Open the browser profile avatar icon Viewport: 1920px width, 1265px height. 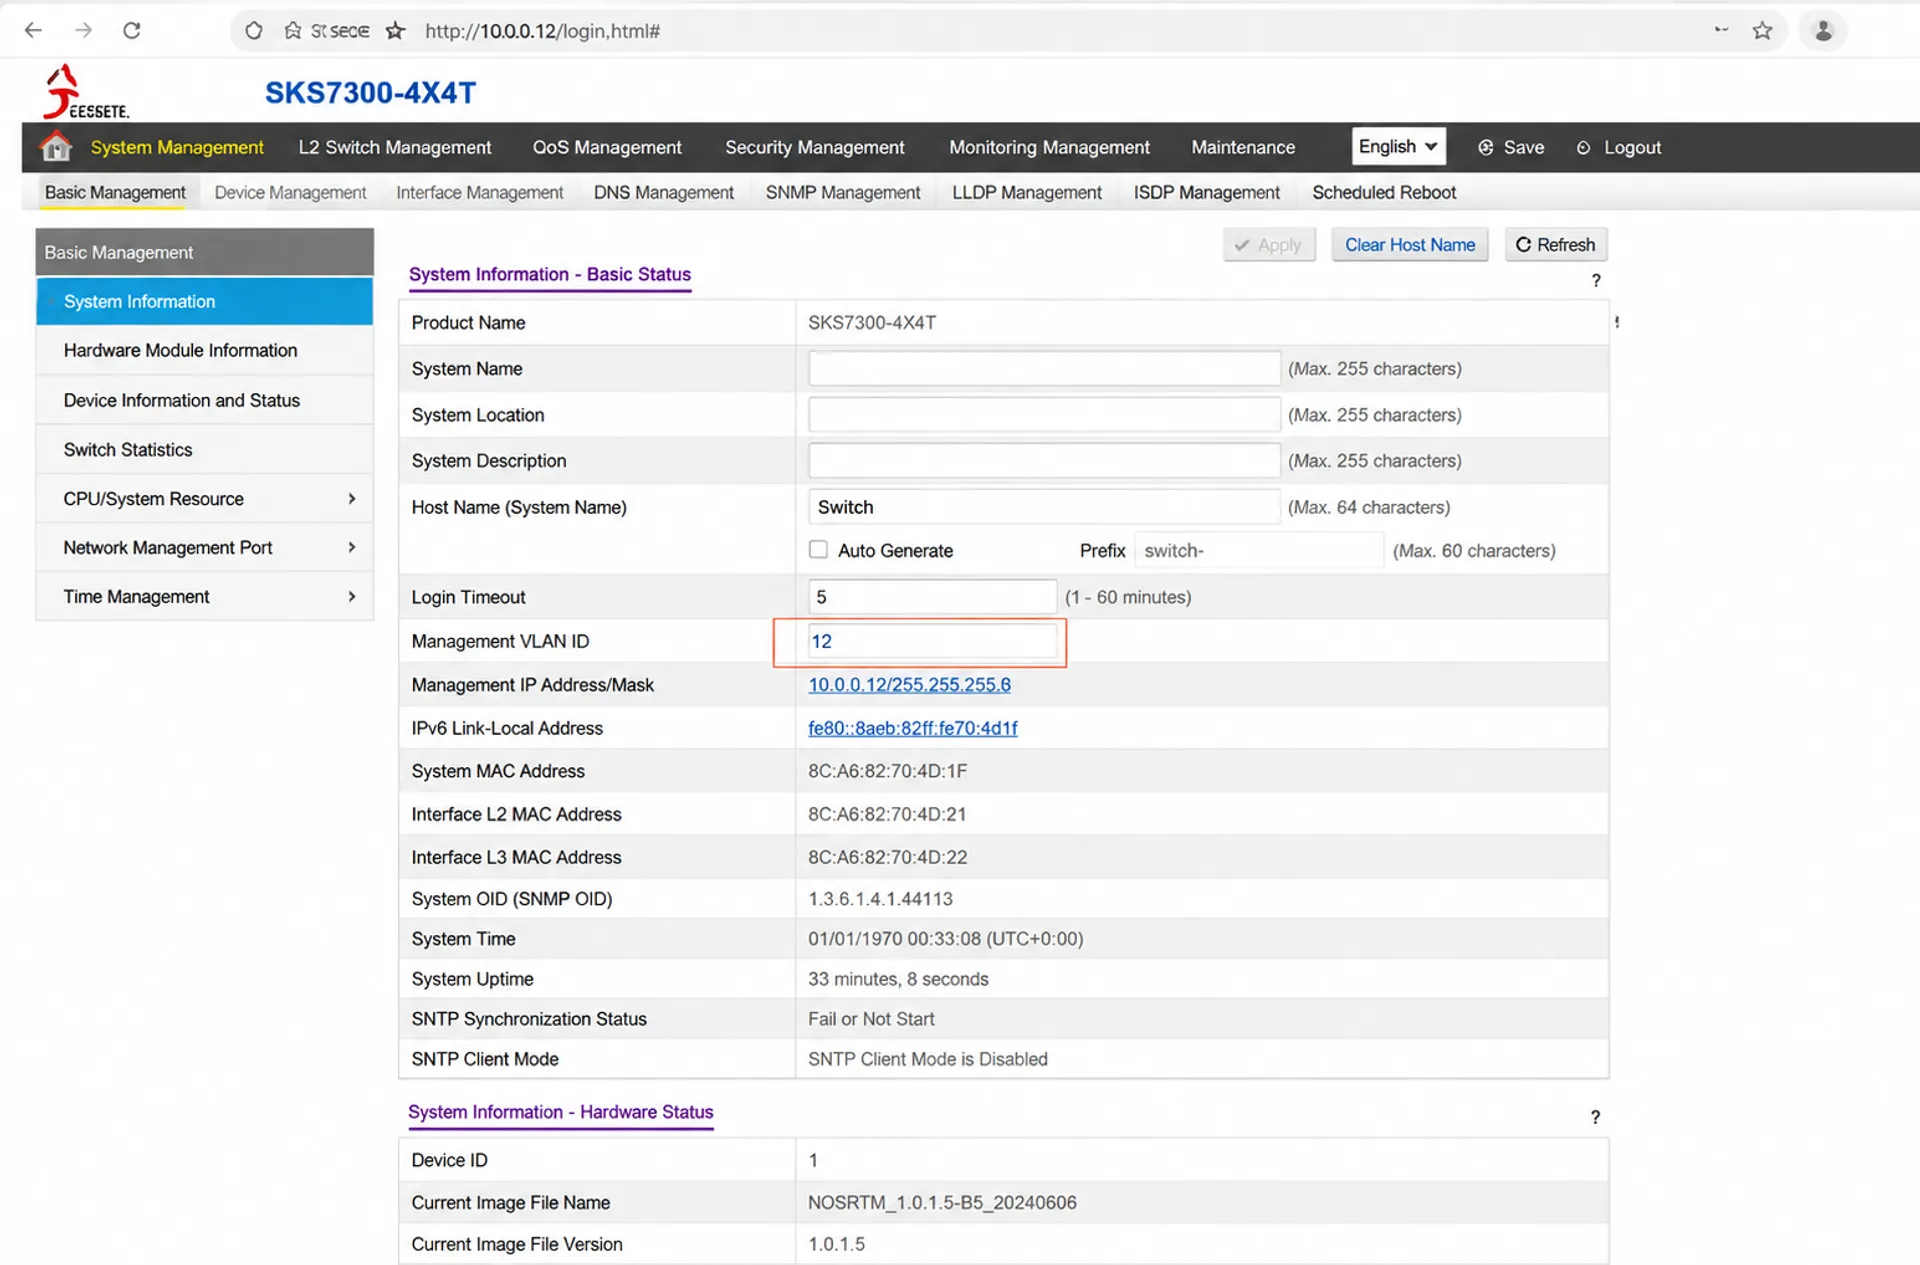1823,31
